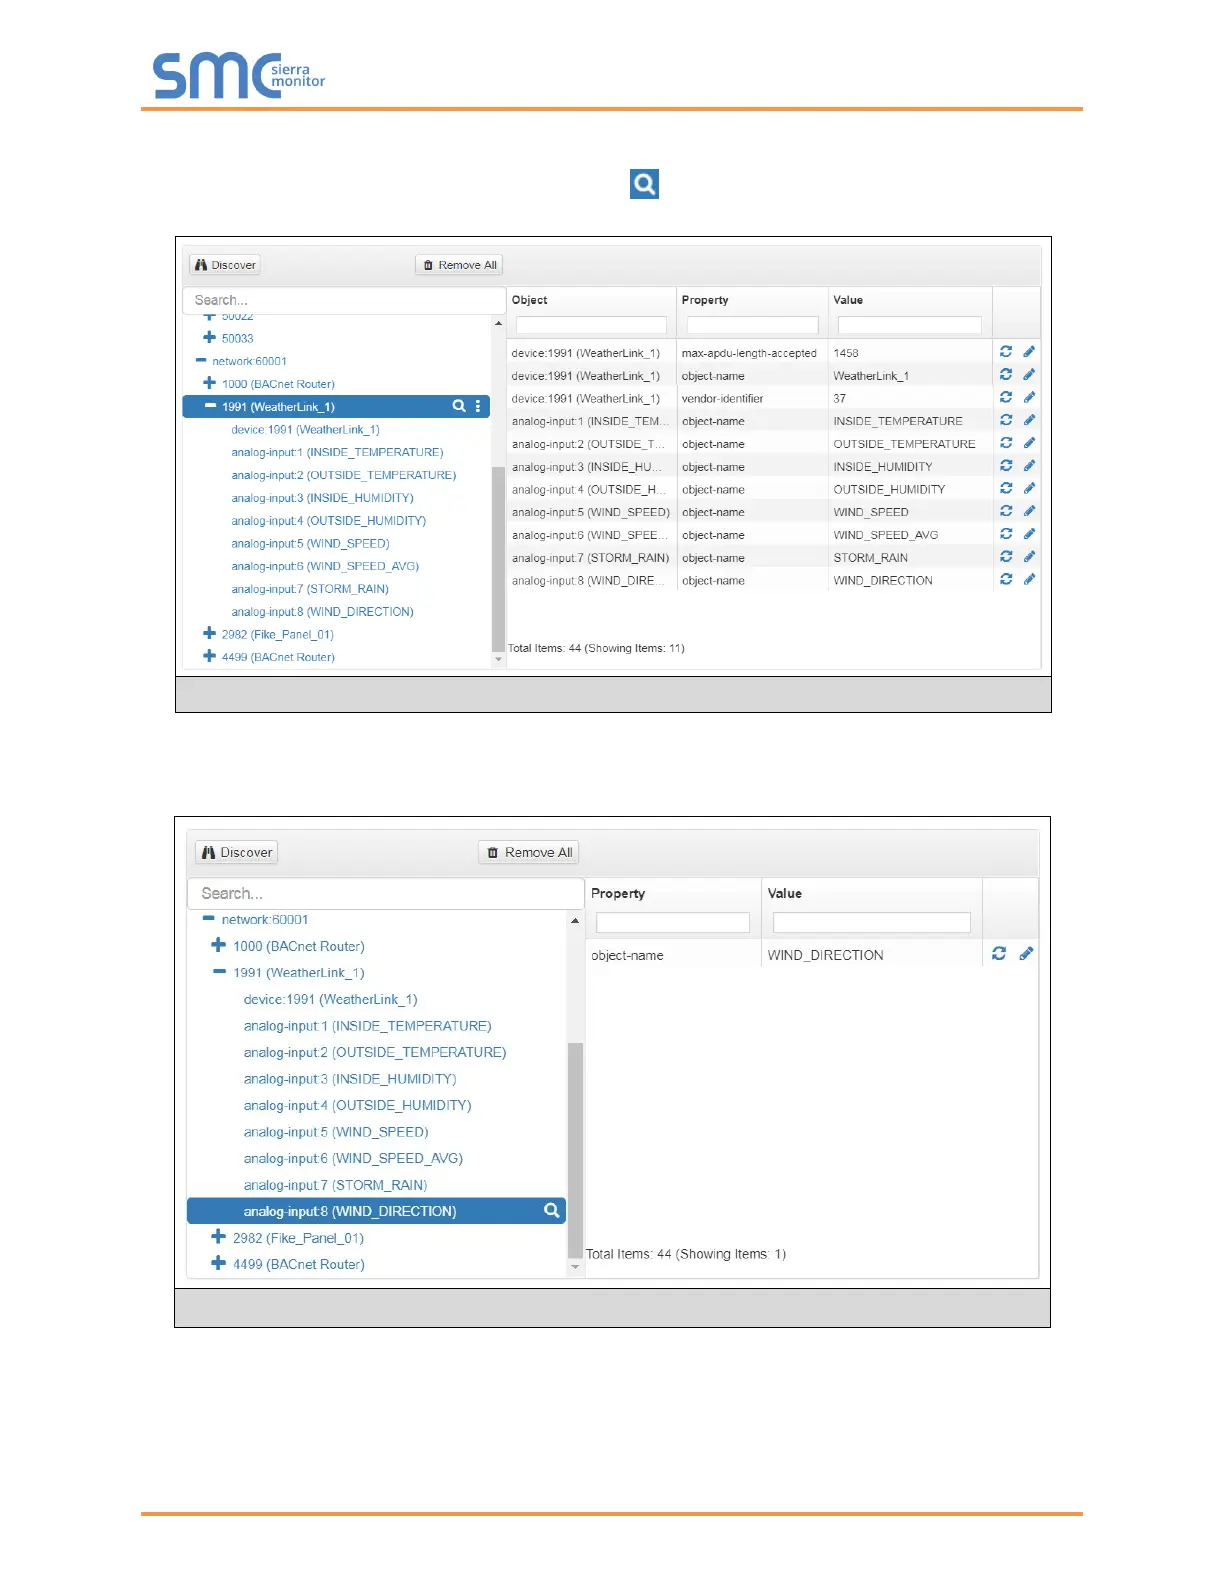The width and height of the screenshot is (1224, 1584).
Task: Expand 2982 (Fike_Panel_01) in lower tree
Action: coord(218,1237)
